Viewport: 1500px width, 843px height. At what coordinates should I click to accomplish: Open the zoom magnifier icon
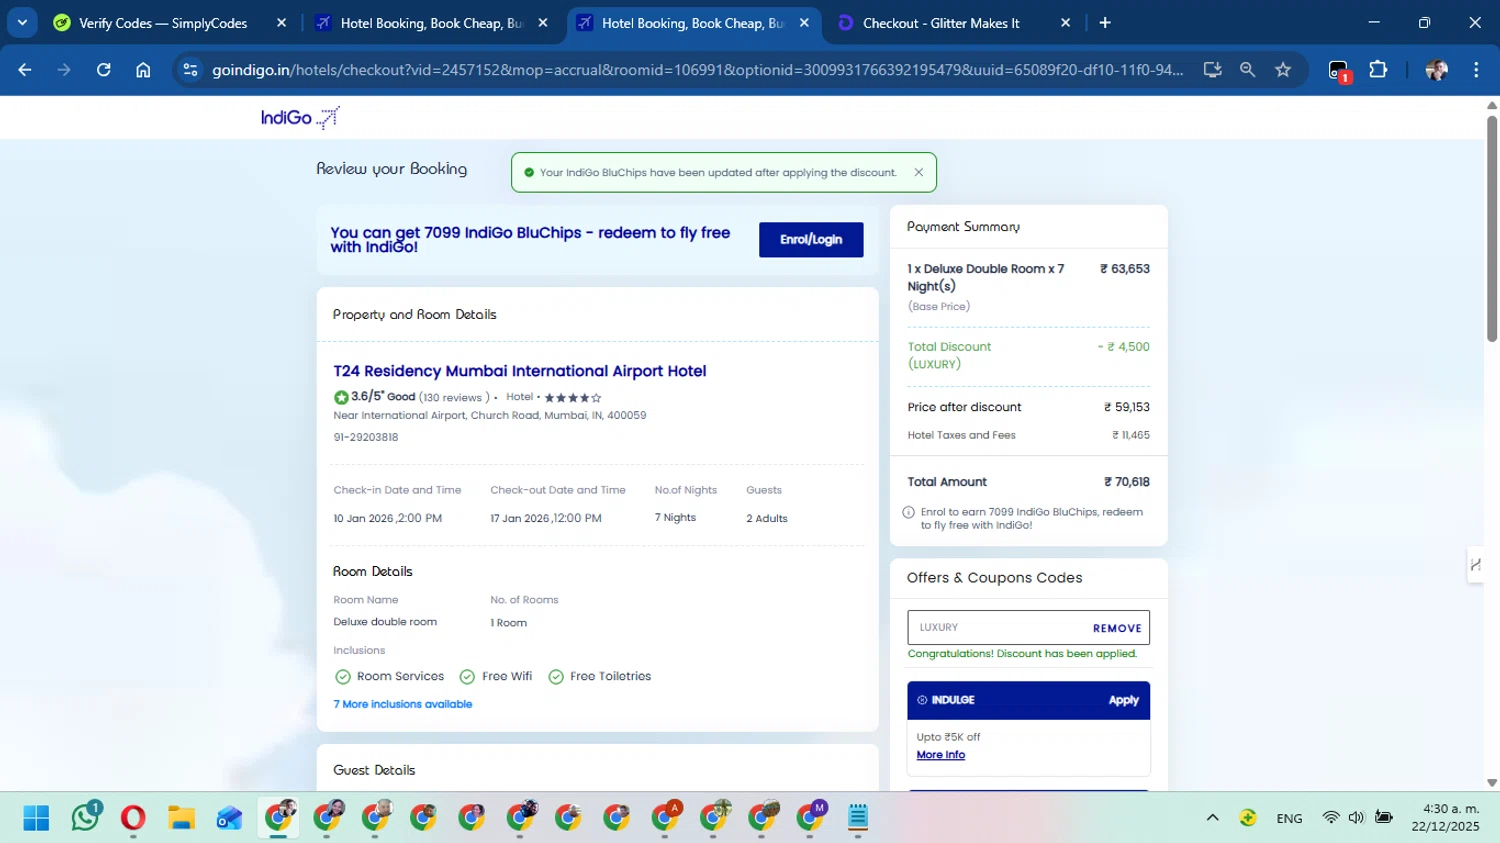(x=1247, y=70)
